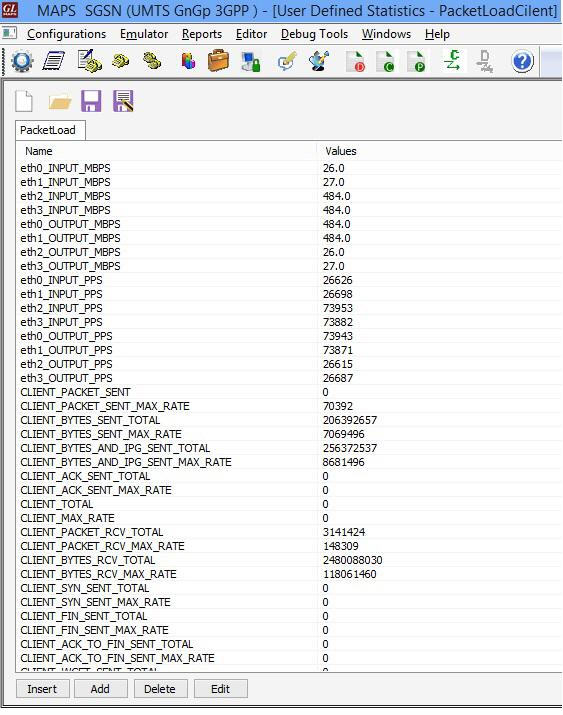Click the value 7069496
The height and width of the screenshot is (715, 563).
(x=344, y=434)
